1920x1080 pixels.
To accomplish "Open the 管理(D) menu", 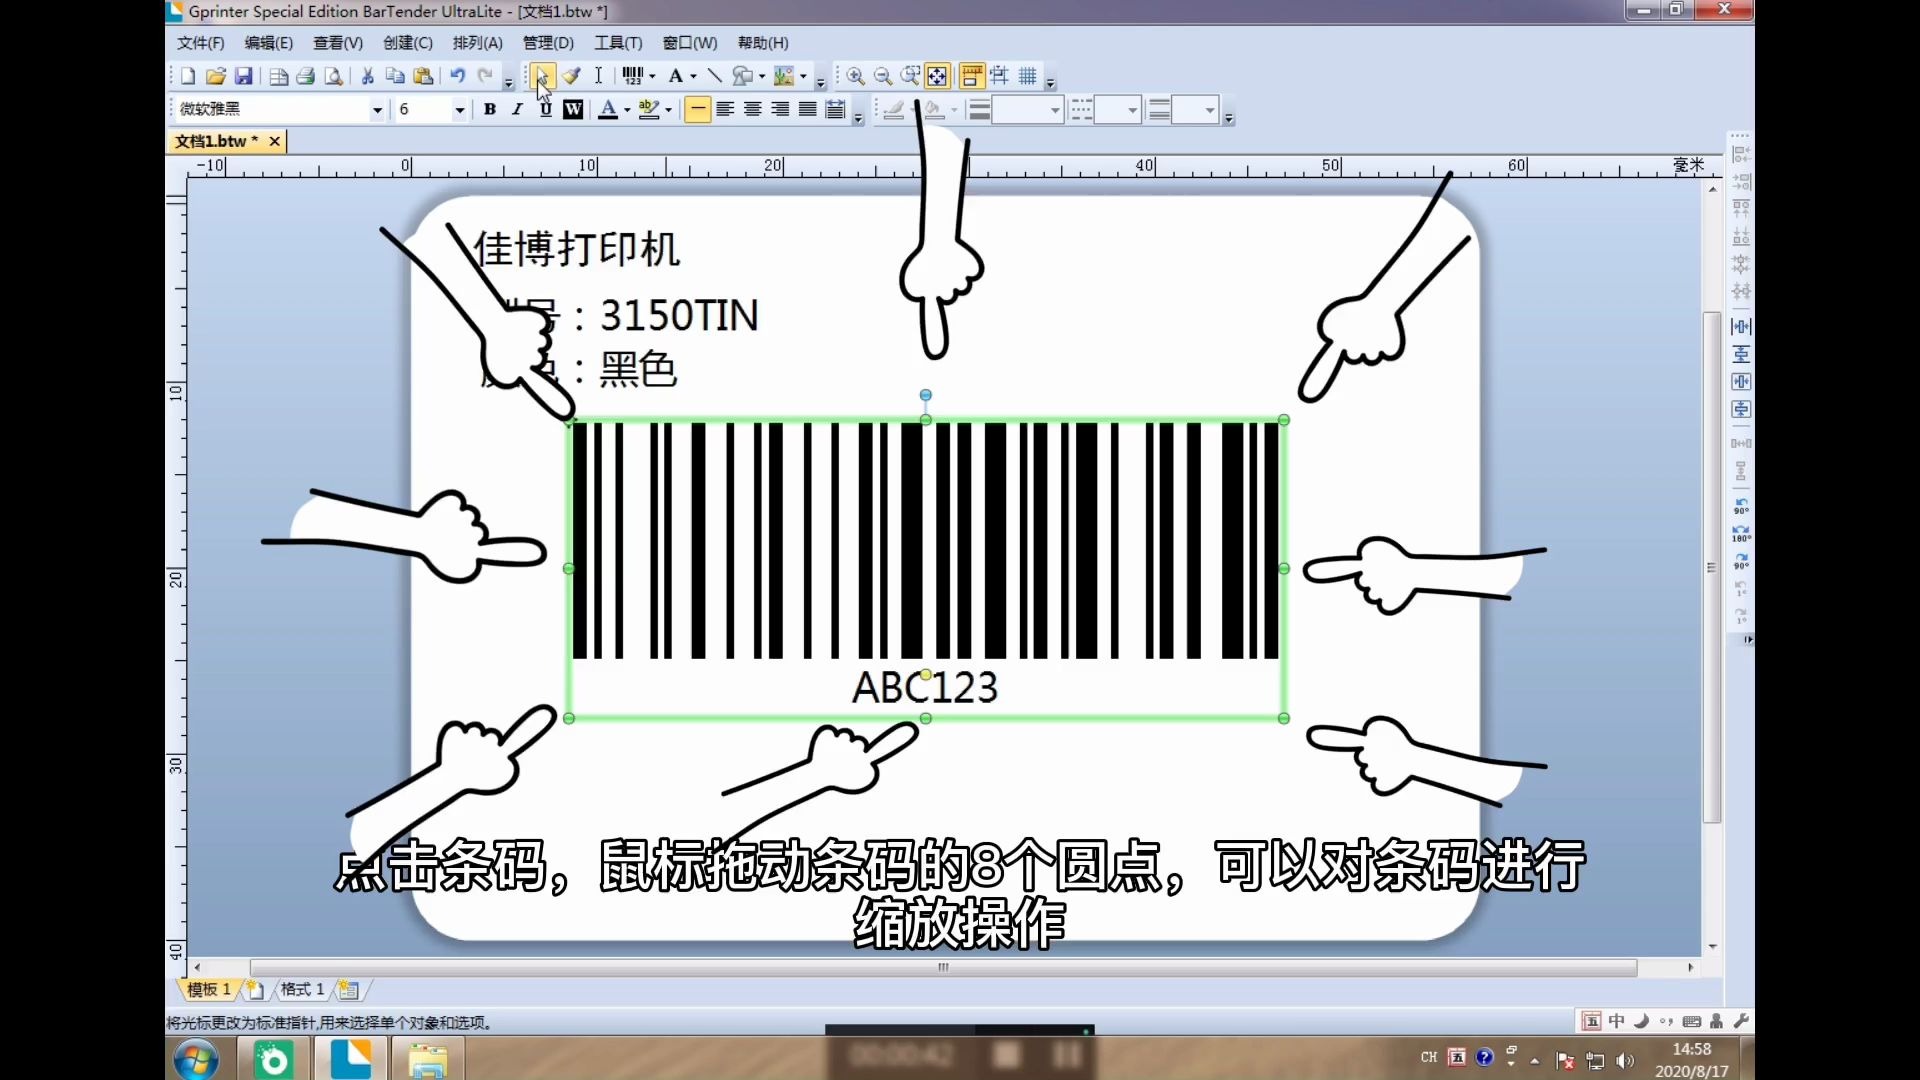I will (548, 43).
